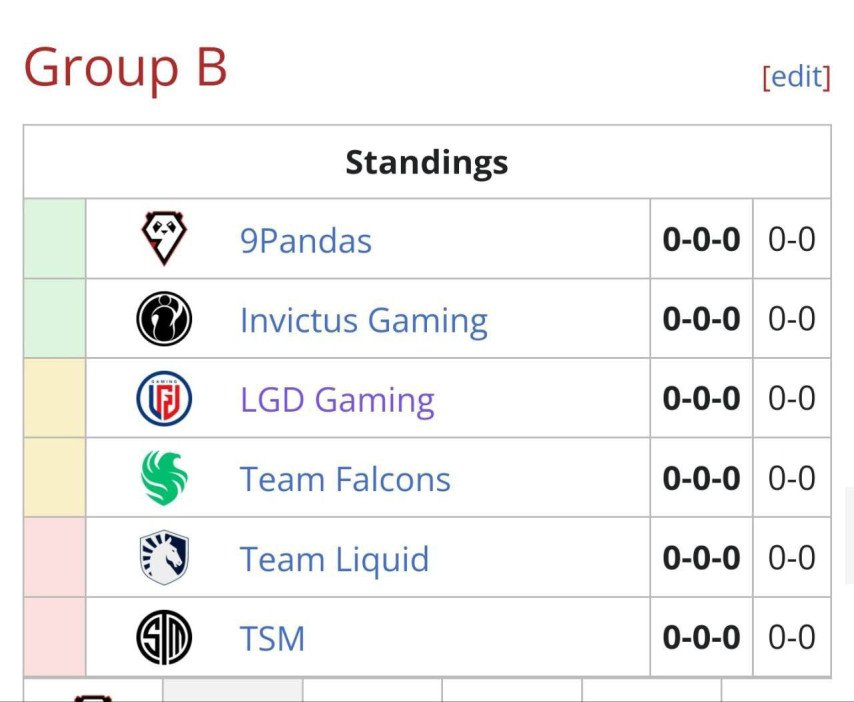Click the 9Pandas 0-0-0 series record
The image size is (854, 702).
point(701,240)
